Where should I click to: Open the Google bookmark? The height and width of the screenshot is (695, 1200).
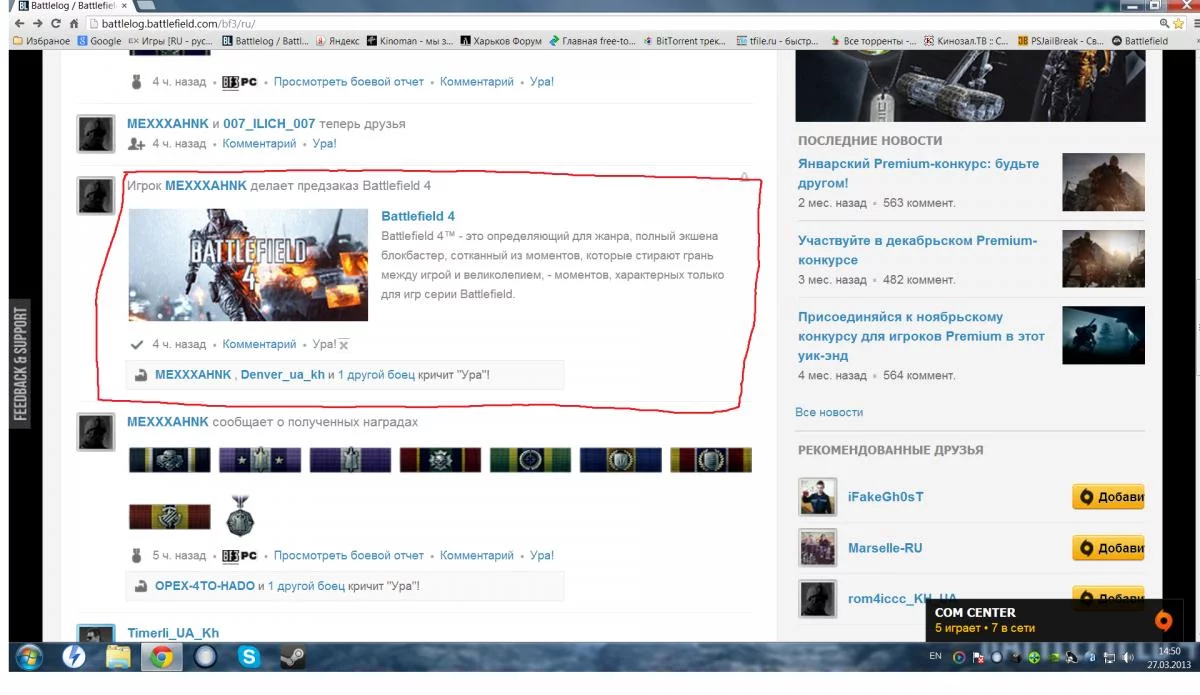[x=99, y=41]
